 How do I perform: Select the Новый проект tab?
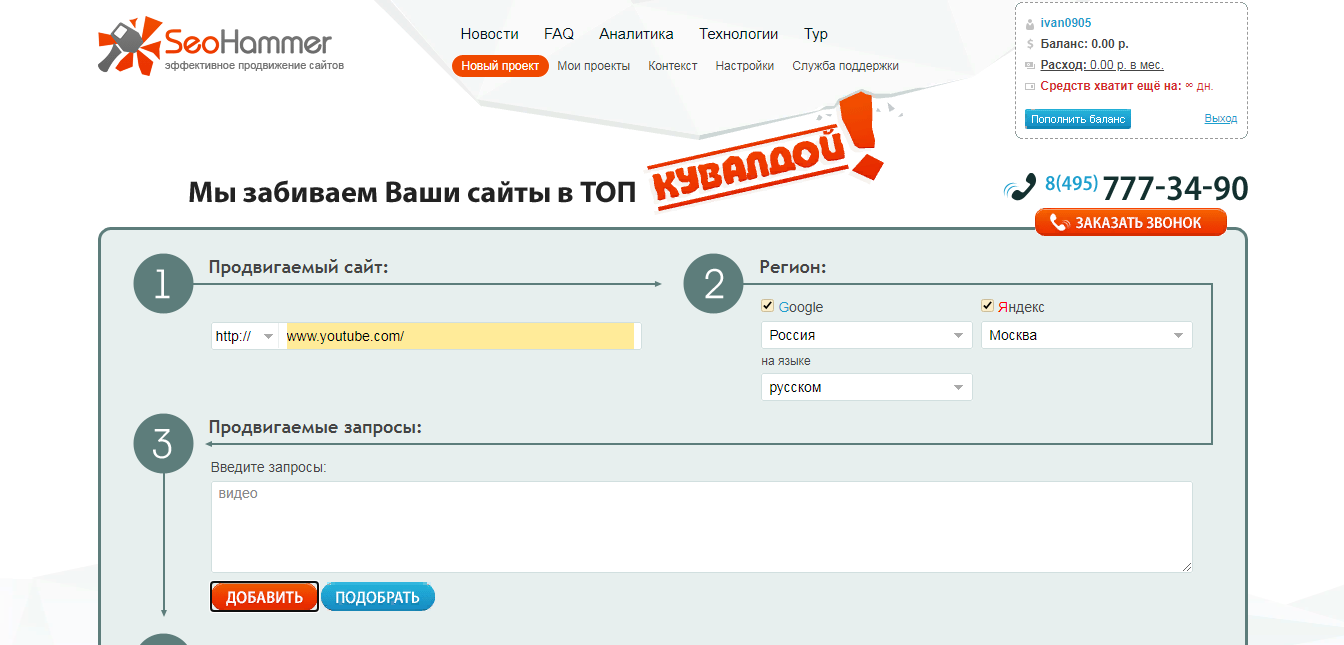coord(500,66)
